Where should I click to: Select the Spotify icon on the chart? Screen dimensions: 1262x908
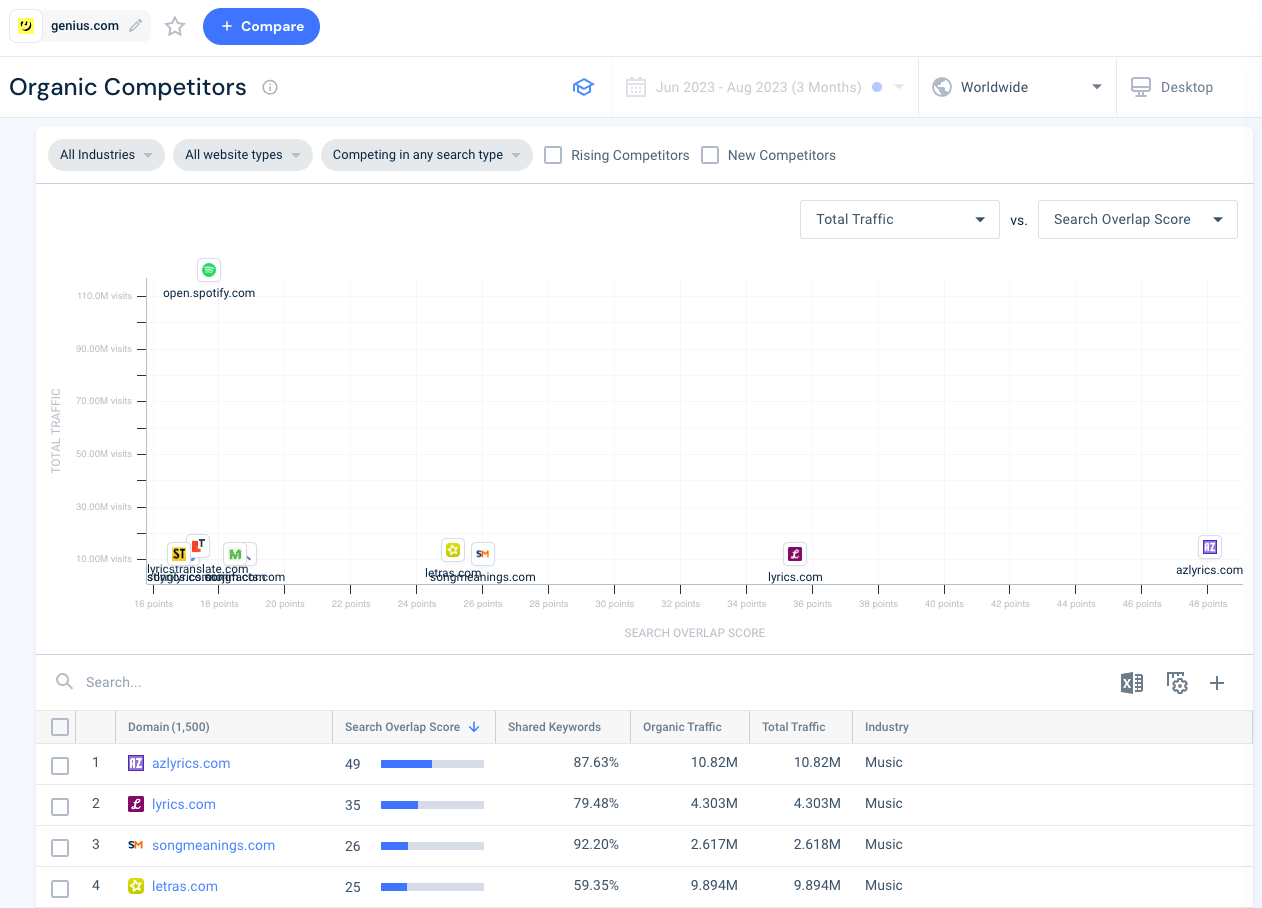coord(208,270)
